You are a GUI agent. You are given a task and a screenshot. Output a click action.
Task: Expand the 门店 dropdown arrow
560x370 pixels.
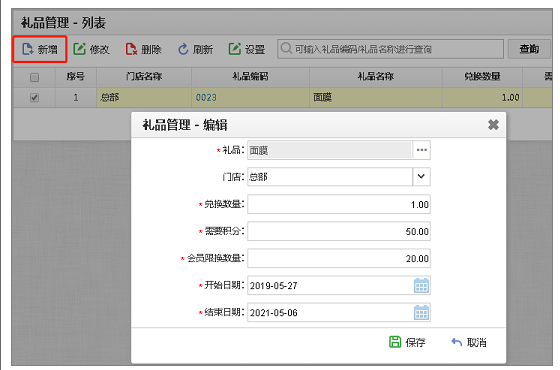pos(421,176)
